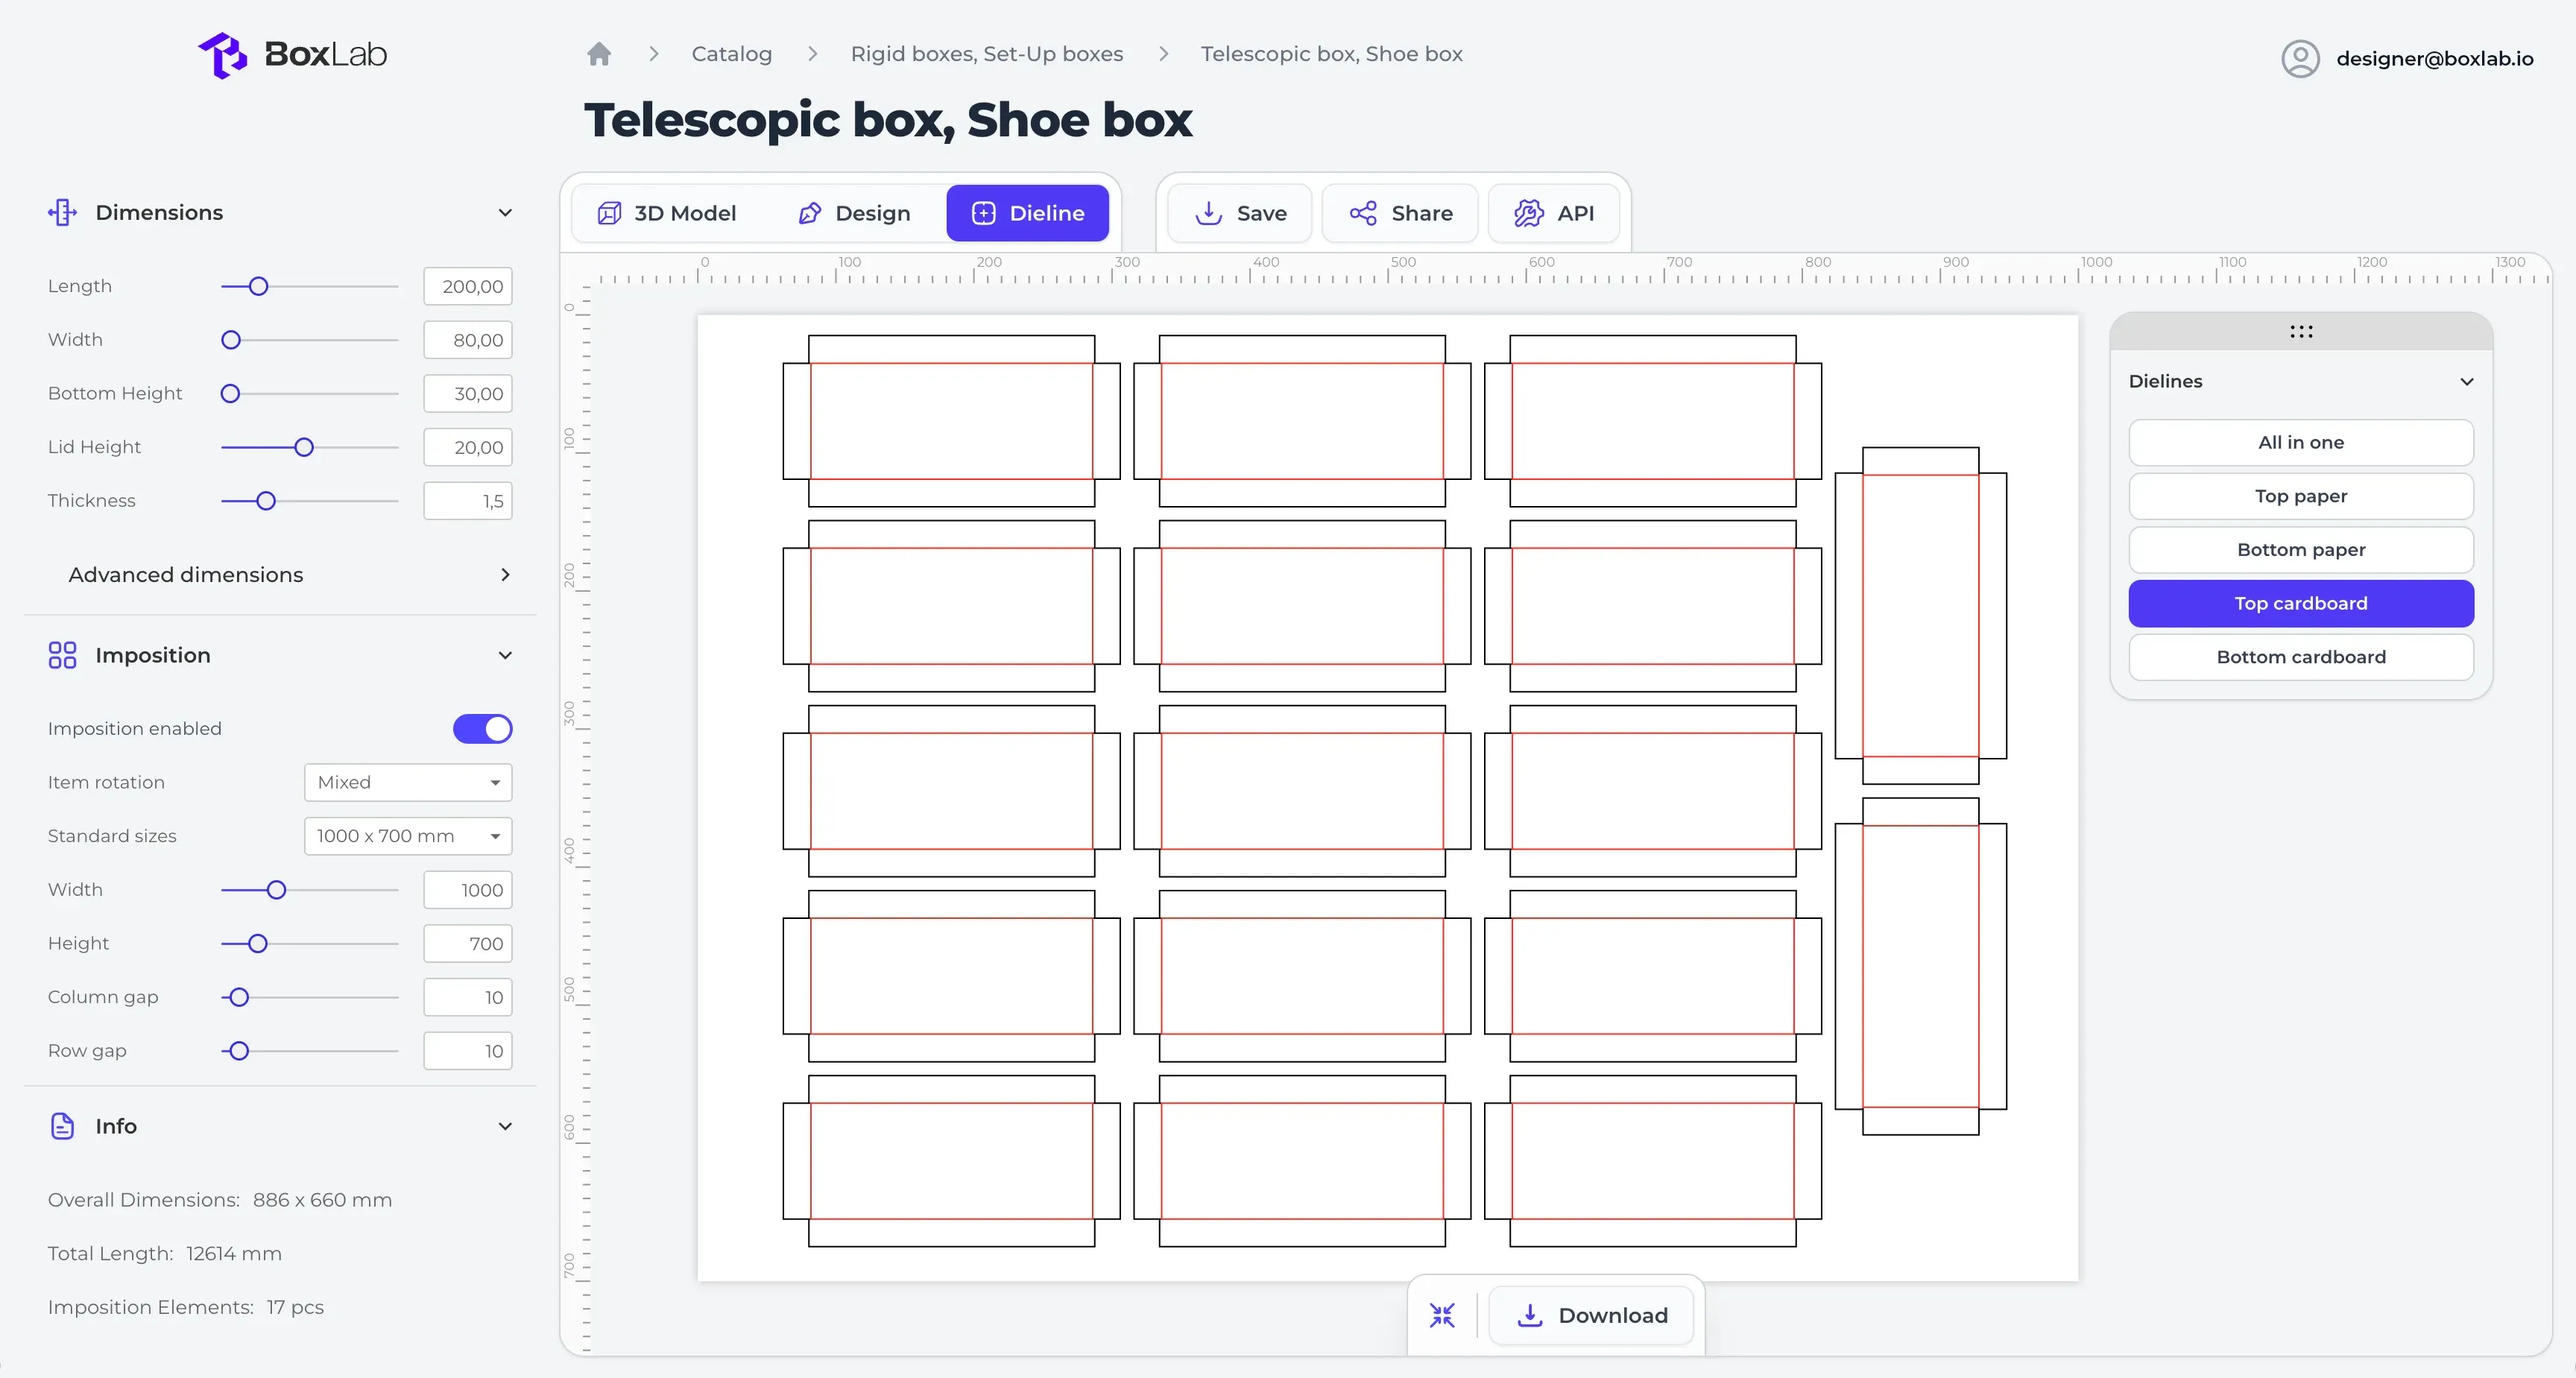Focus the Bottom Height field showing 30,00
The width and height of the screenshot is (2576, 1378).
(x=468, y=394)
